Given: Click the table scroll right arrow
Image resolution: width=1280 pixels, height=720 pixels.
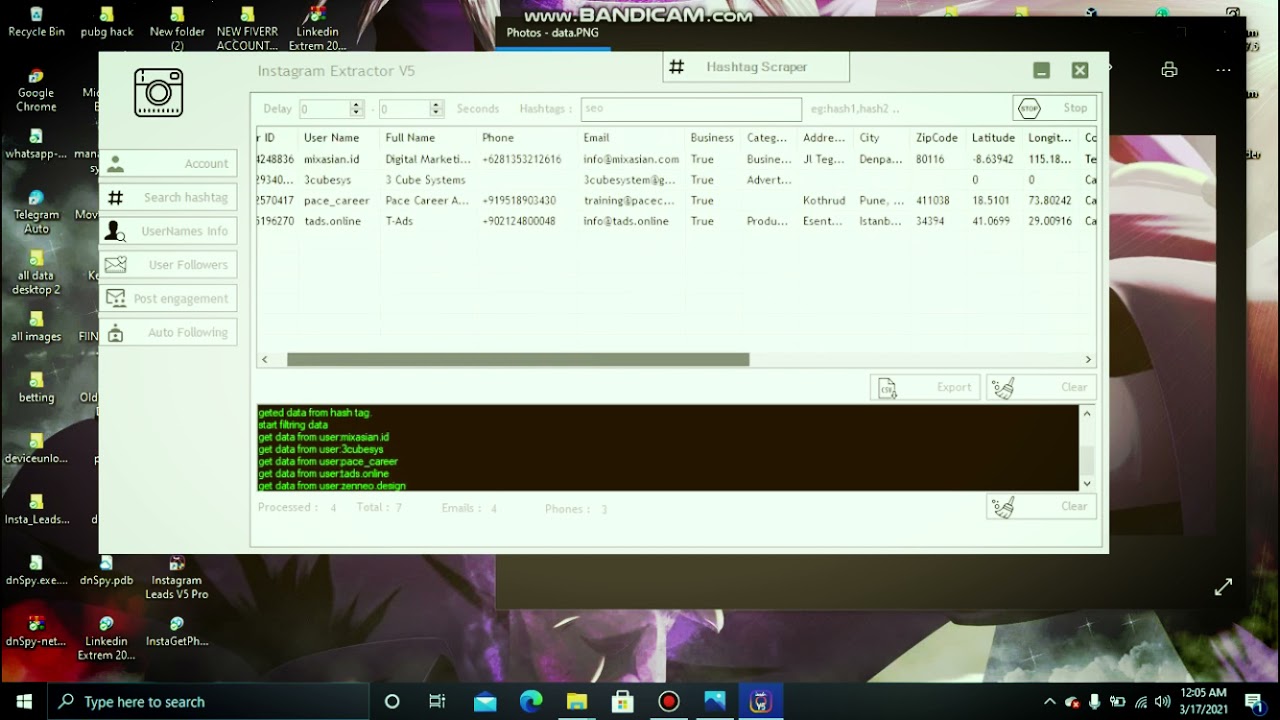Looking at the screenshot, I should point(1089,360).
